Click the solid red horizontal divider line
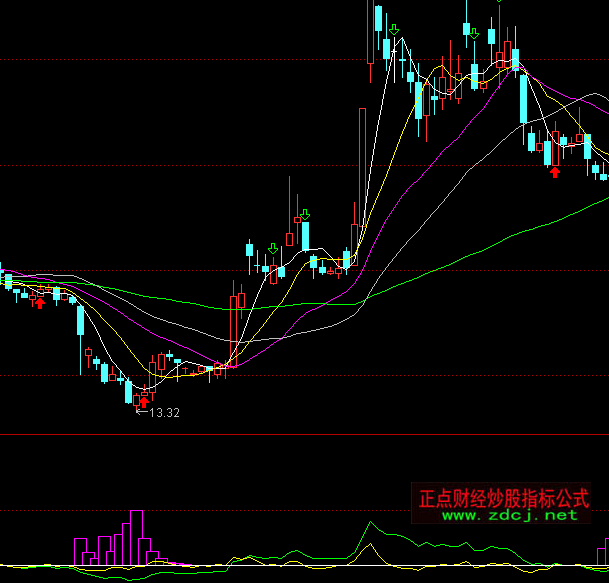The width and height of the screenshot is (609, 583). [x=300, y=435]
